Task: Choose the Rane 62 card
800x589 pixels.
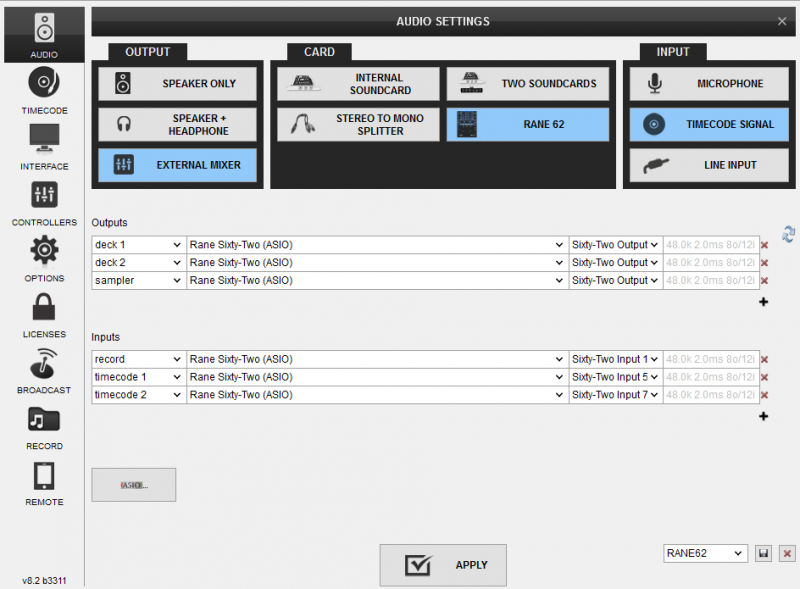Action: point(528,125)
